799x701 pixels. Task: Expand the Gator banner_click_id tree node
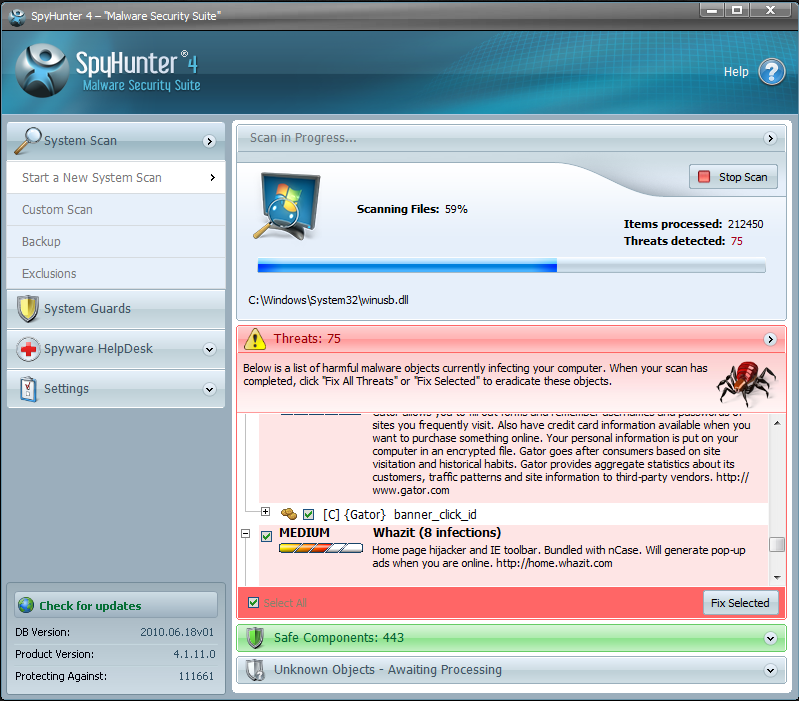click(265, 511)
